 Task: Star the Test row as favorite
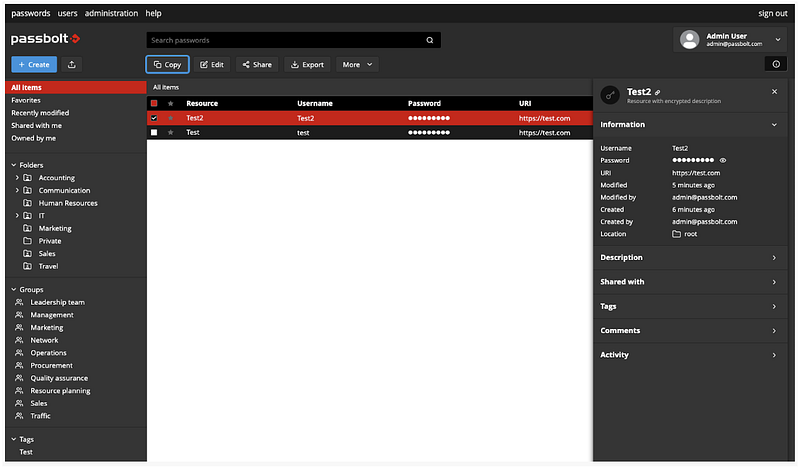click(170, 132)
